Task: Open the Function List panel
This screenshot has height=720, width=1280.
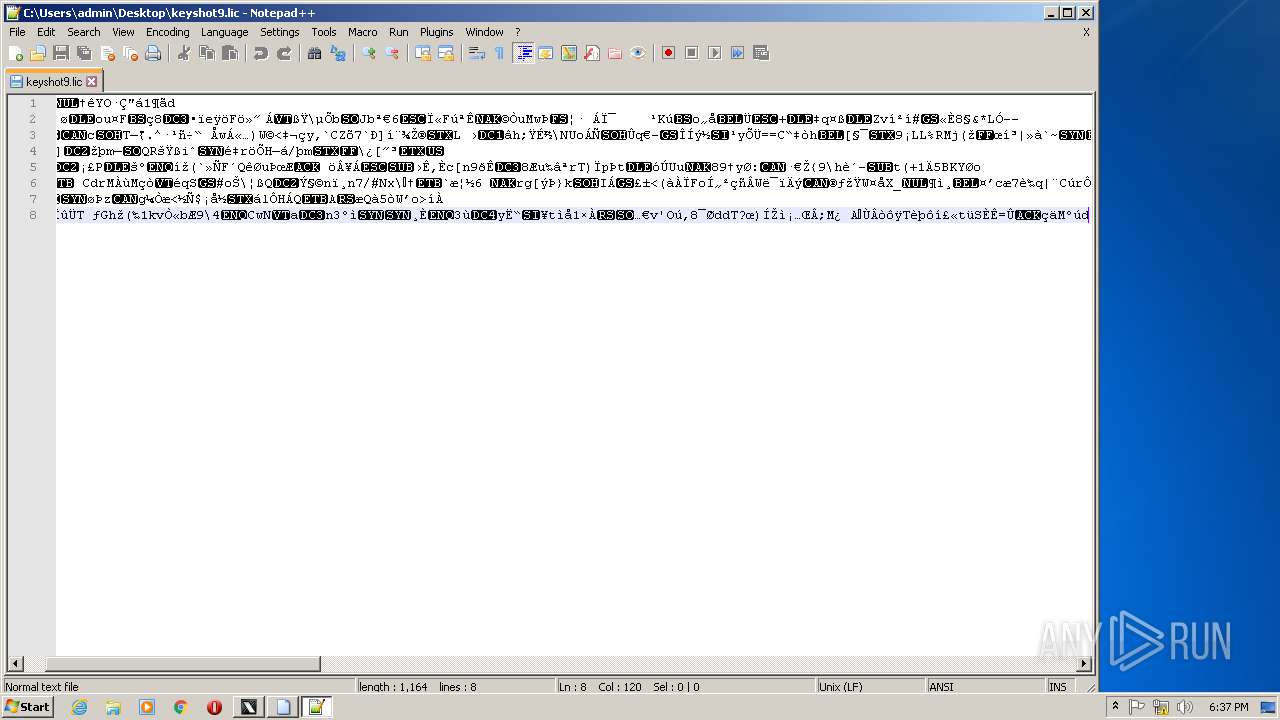Action: [x=592, y=53]
